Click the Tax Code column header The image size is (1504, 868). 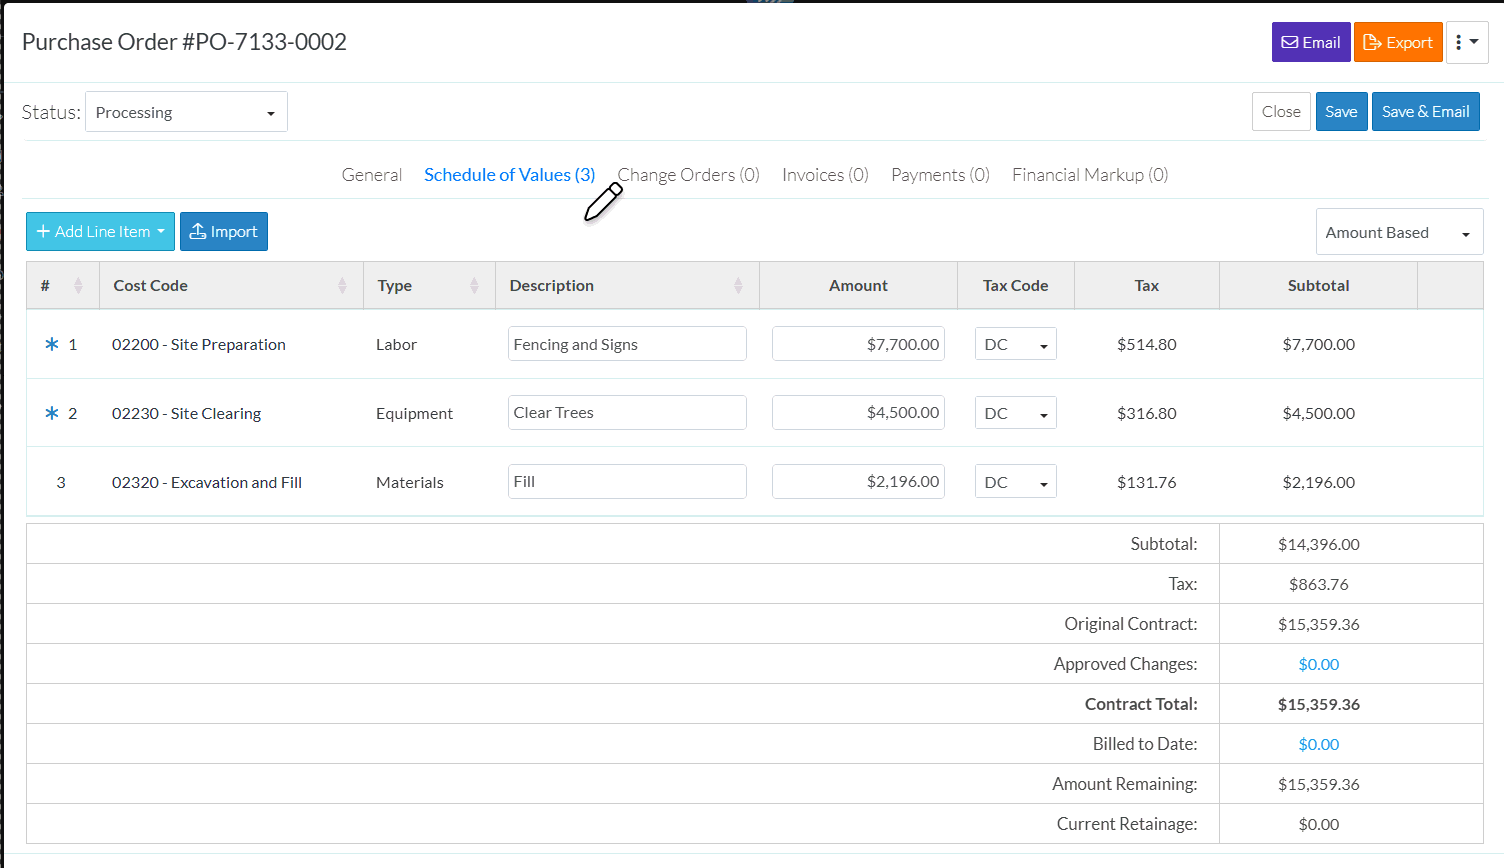point(1015,286)
